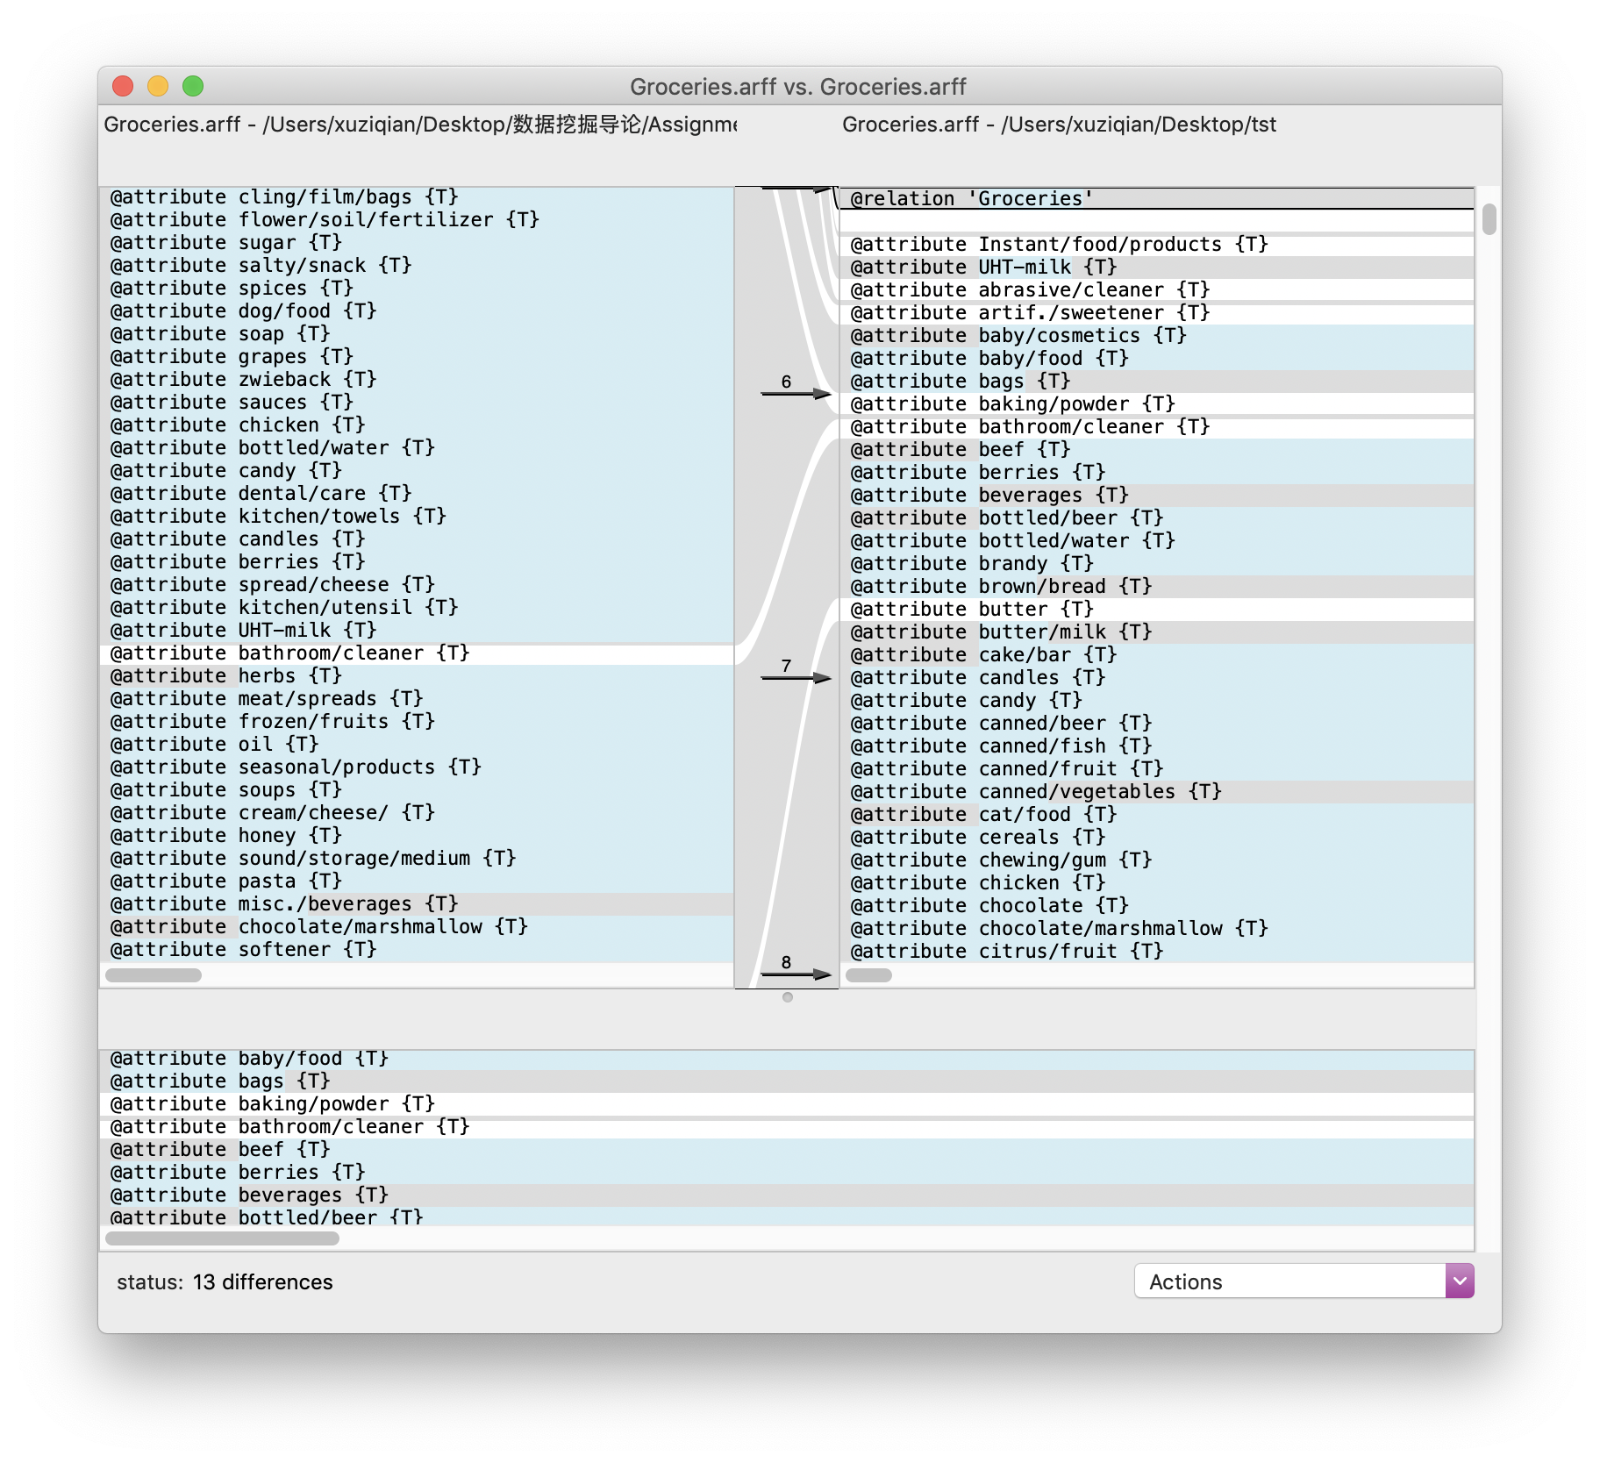Select left line 'dog/food {T}'
The image size is (1600, 1463).
pyautogui.click(x=417, y=312)
